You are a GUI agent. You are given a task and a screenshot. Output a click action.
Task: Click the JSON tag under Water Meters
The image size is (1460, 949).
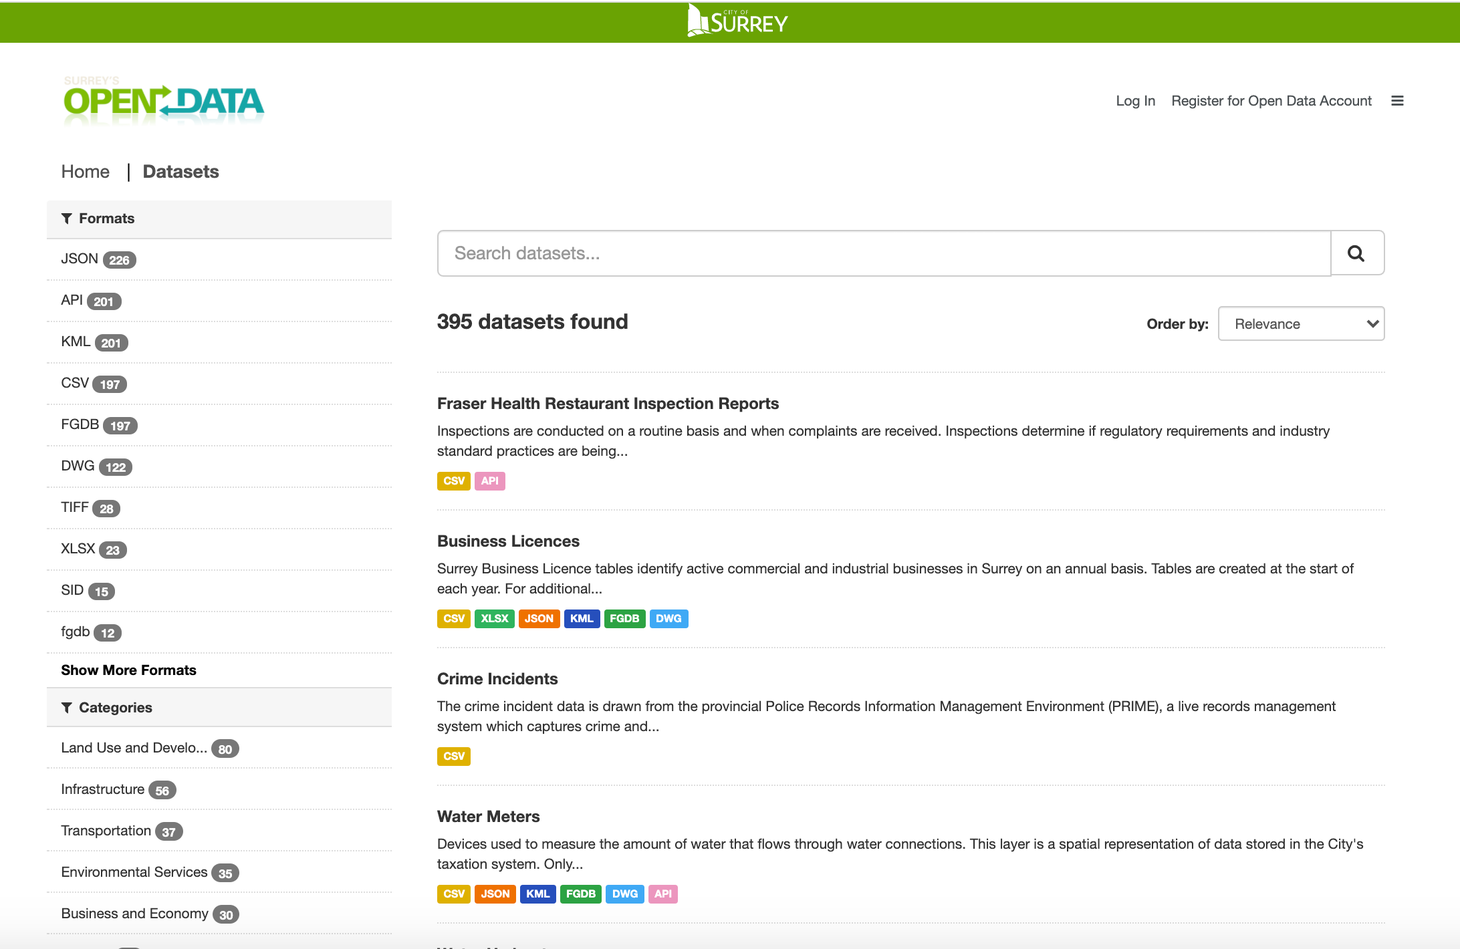(x=495, y=894)
